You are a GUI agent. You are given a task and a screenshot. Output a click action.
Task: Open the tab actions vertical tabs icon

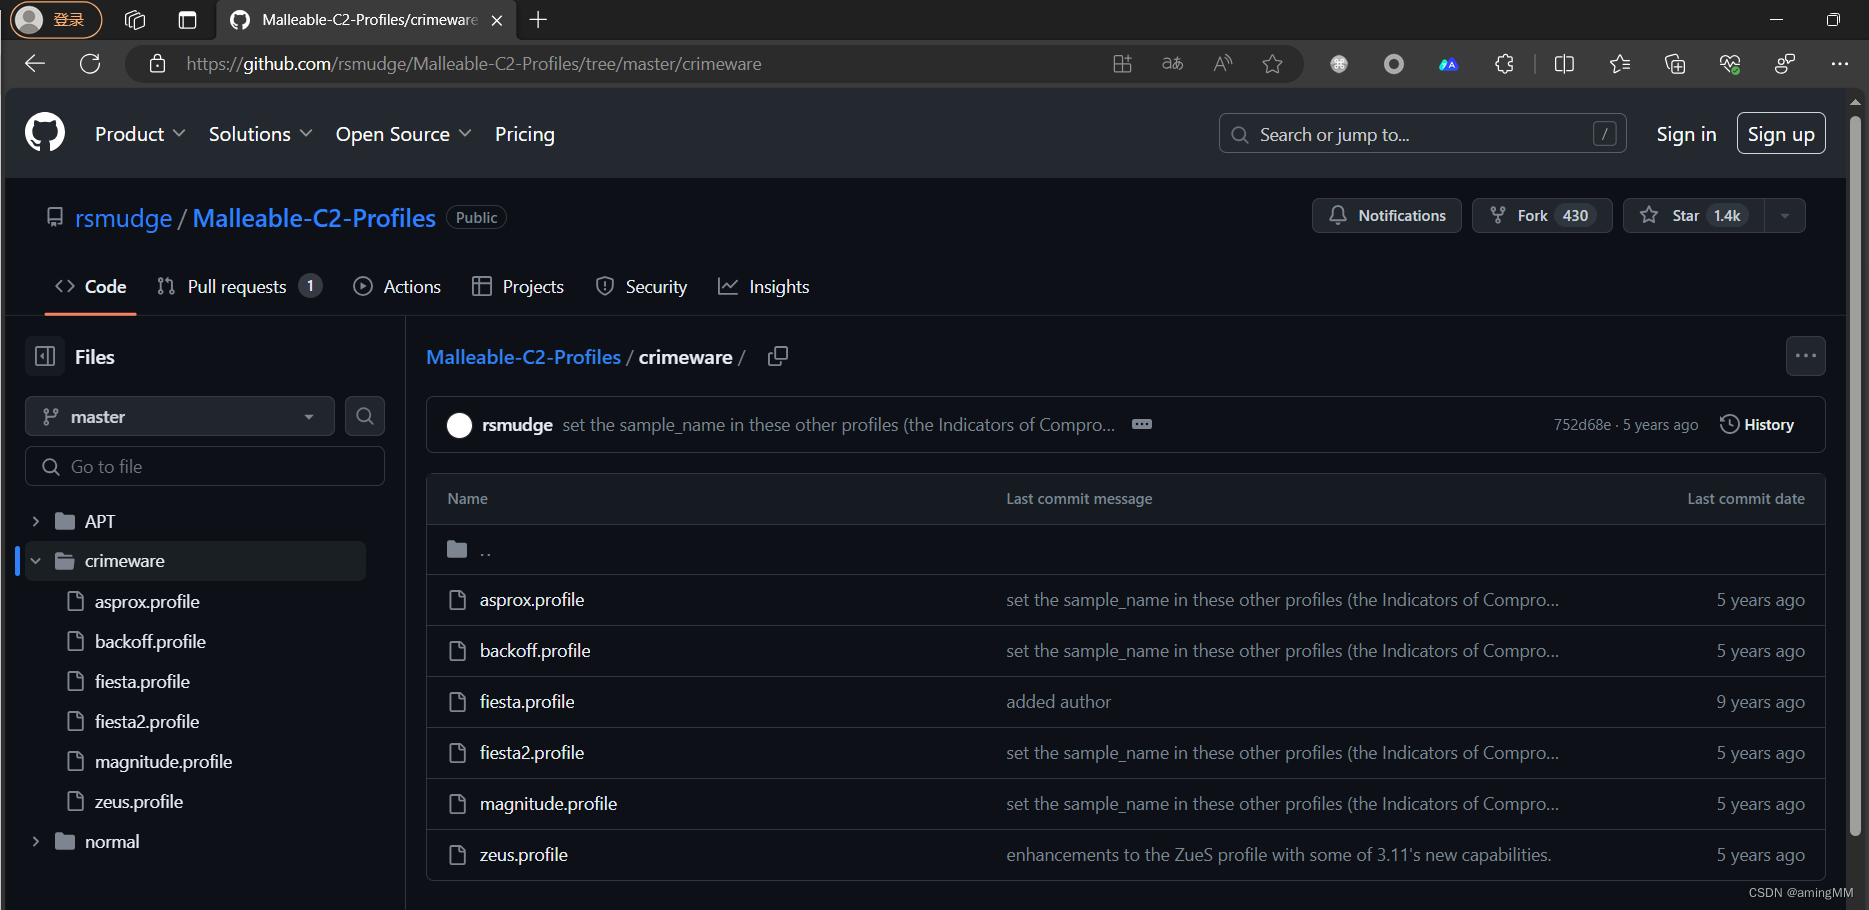(x=187, y=20)
